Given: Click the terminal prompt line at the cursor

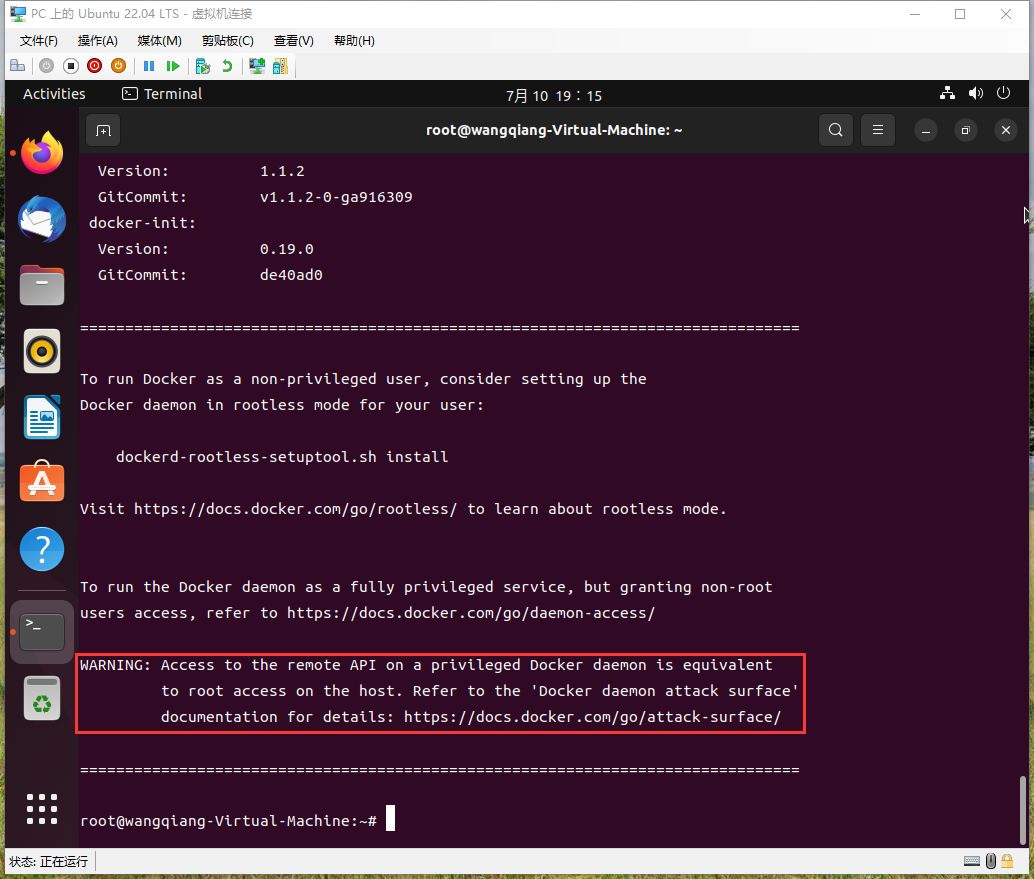Looking at the screenshot, I should coord(237,820).
